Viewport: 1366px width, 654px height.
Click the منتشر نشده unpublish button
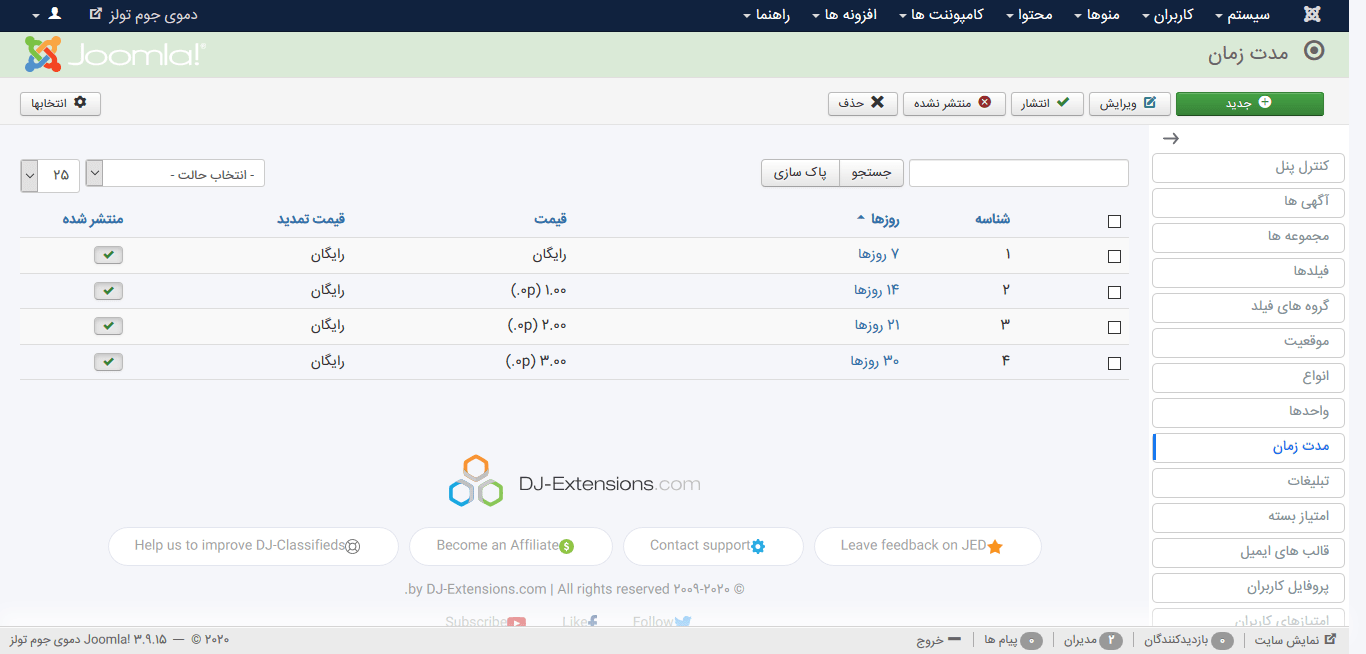tap(954, 104)
